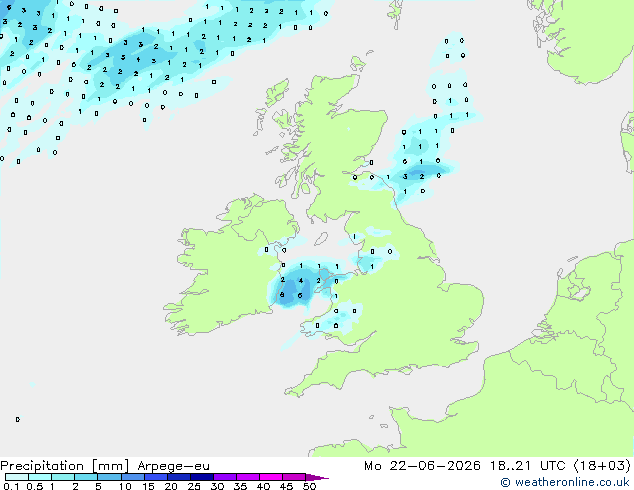Click the 15–20 mm legend swatch
The height and width of the screenshot is (490, 634).
tap(156, 477)
